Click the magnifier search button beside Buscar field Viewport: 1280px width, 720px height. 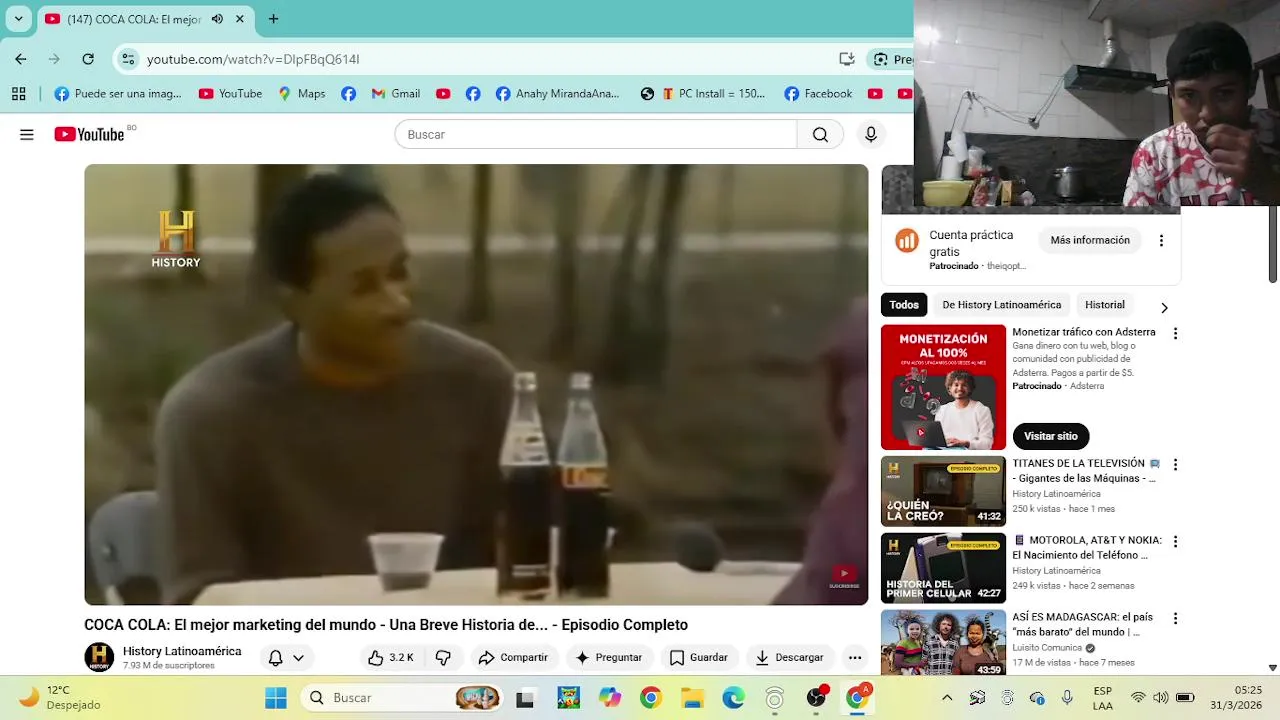pos(820,134)
